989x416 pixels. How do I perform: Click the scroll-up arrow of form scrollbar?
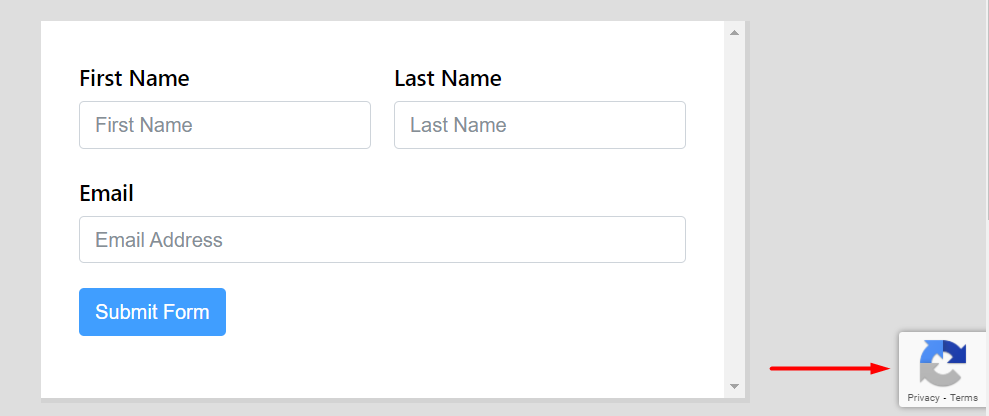(734, 33)
